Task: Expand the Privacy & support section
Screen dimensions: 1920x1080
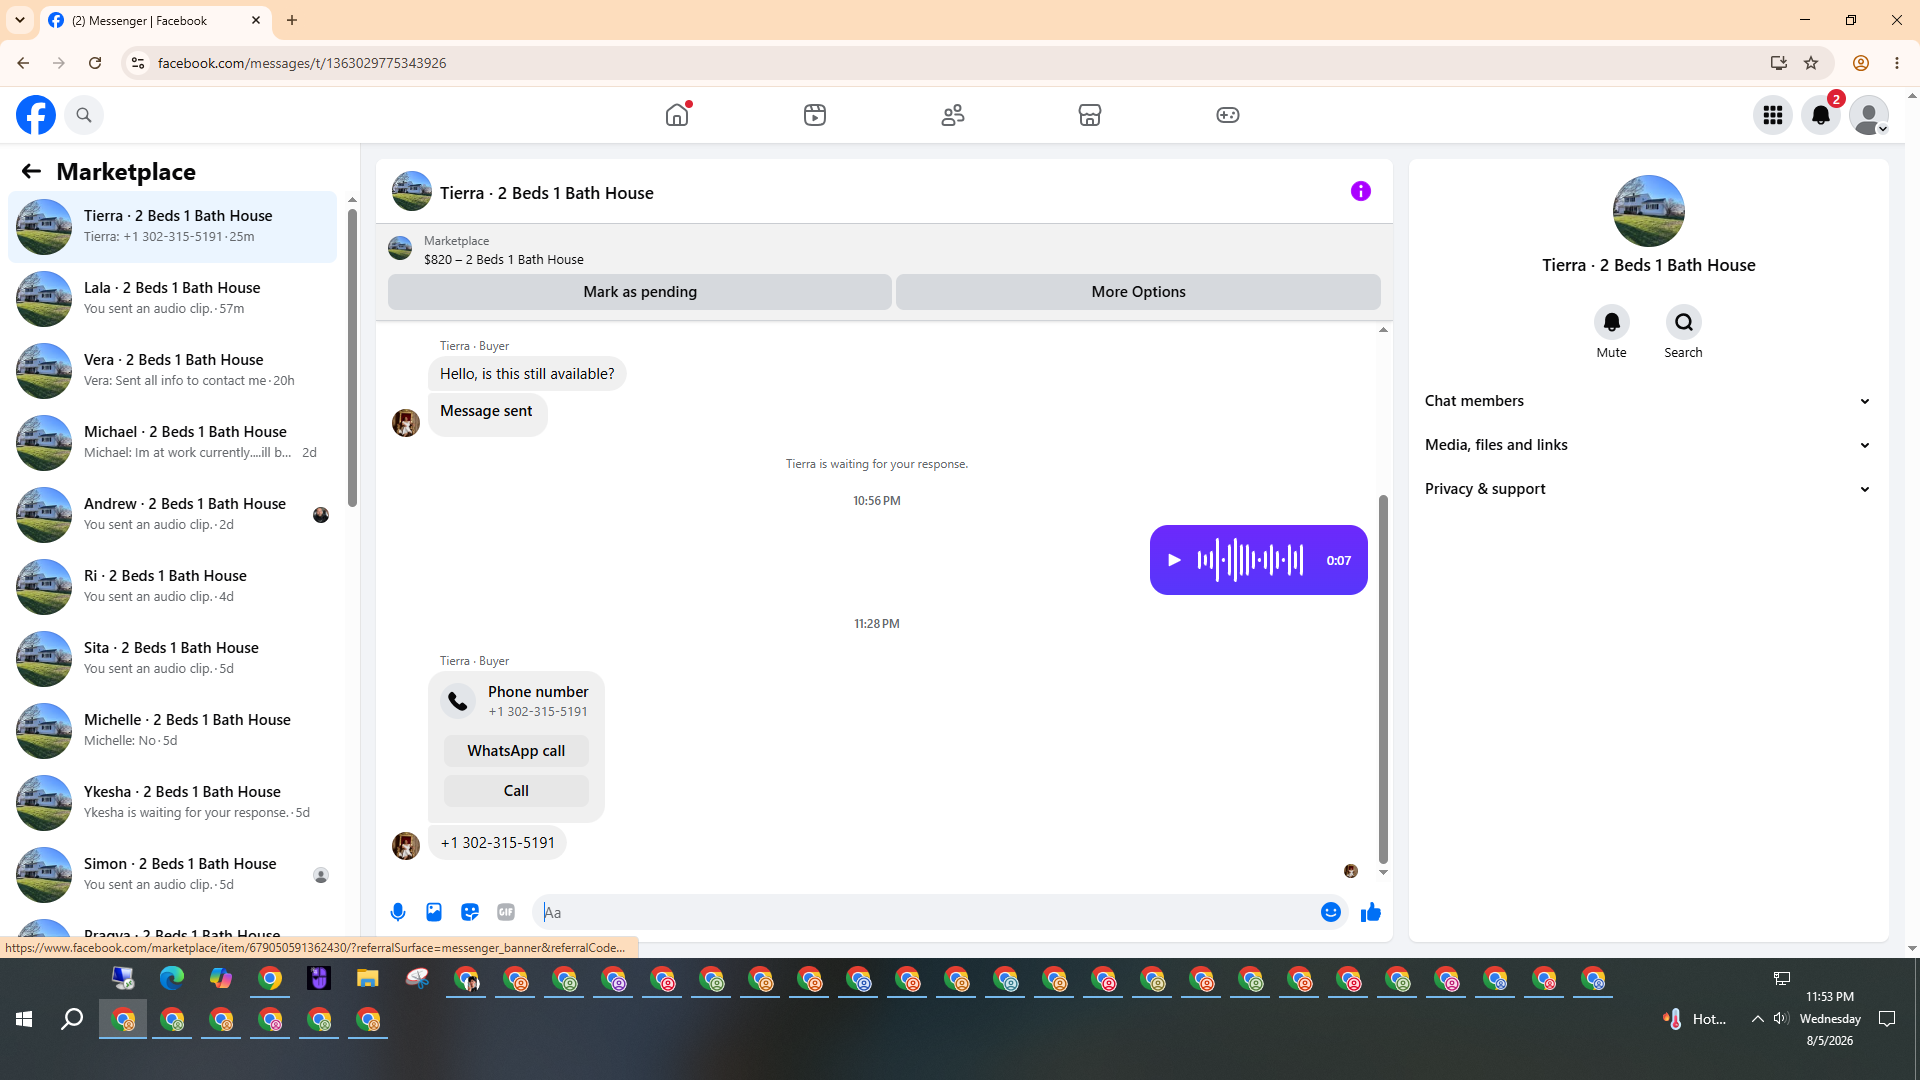Action: tap(1648, 489)
